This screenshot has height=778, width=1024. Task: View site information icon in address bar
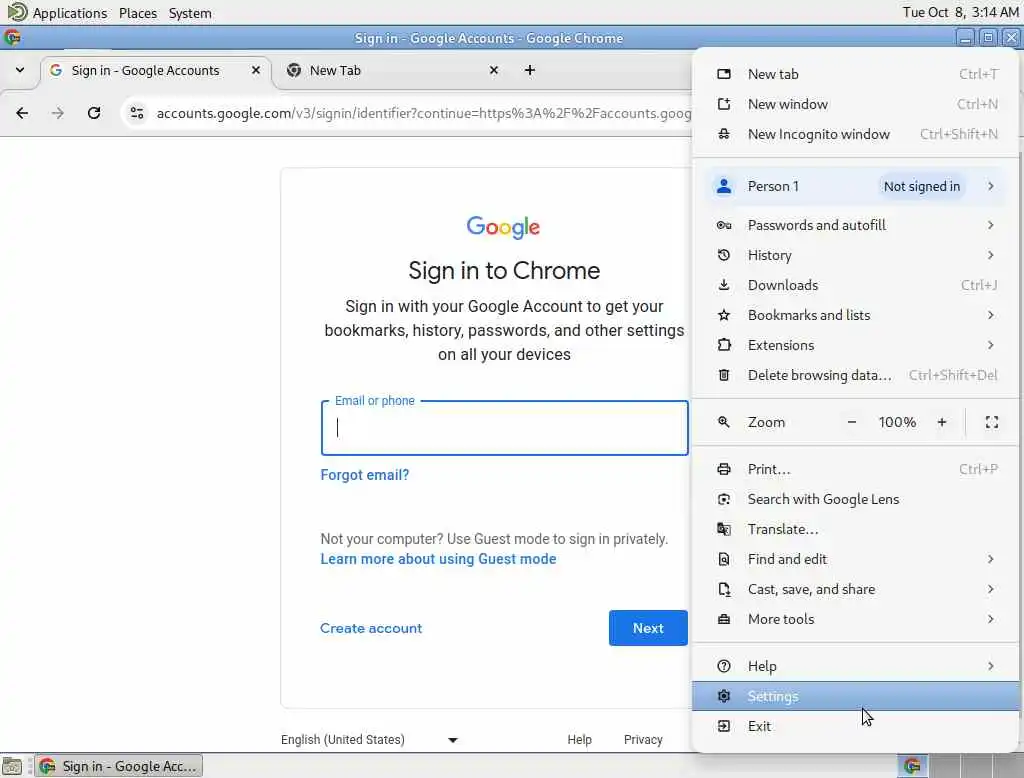click(136, 113)
